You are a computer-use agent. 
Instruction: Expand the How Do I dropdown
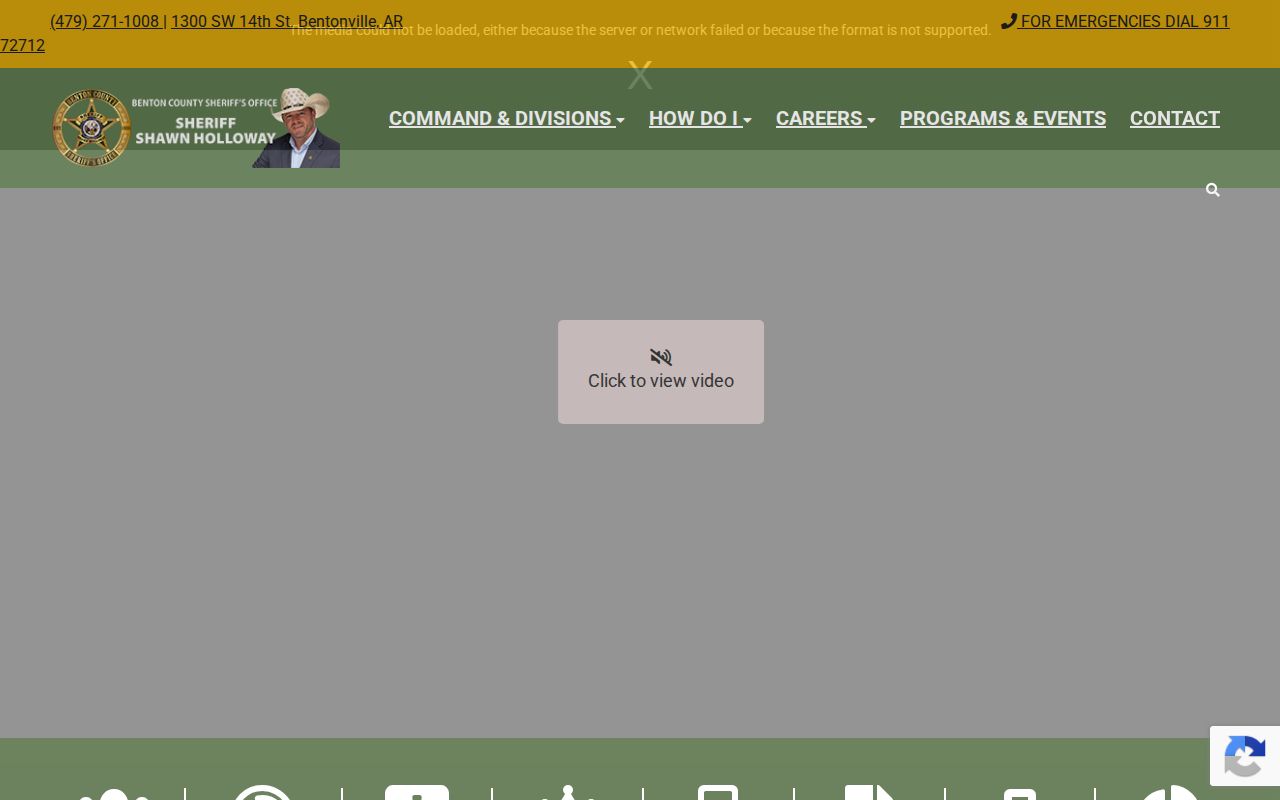tap(700, 118)
